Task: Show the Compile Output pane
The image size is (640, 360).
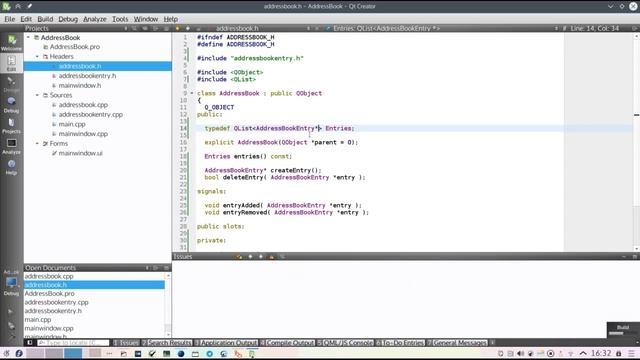Action: (x=287, y=343)
